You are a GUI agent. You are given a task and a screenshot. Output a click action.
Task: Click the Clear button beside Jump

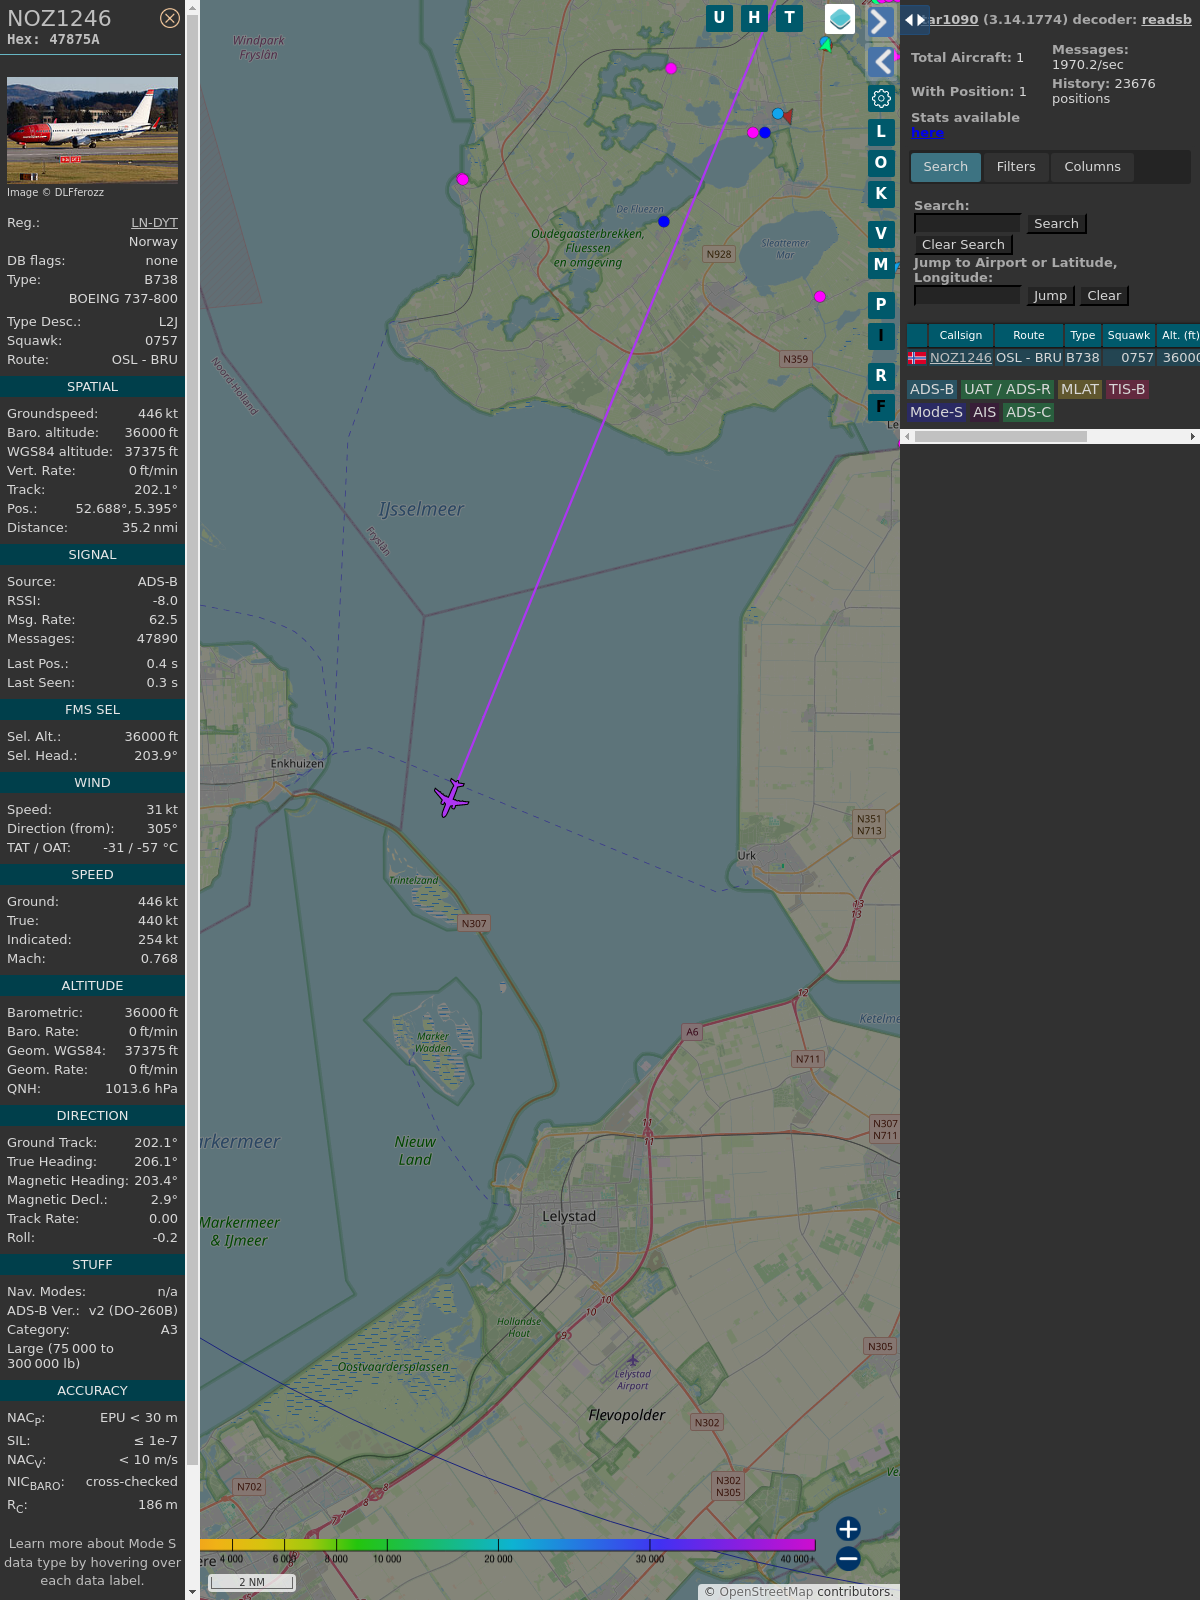click(x=1104, y=296)
